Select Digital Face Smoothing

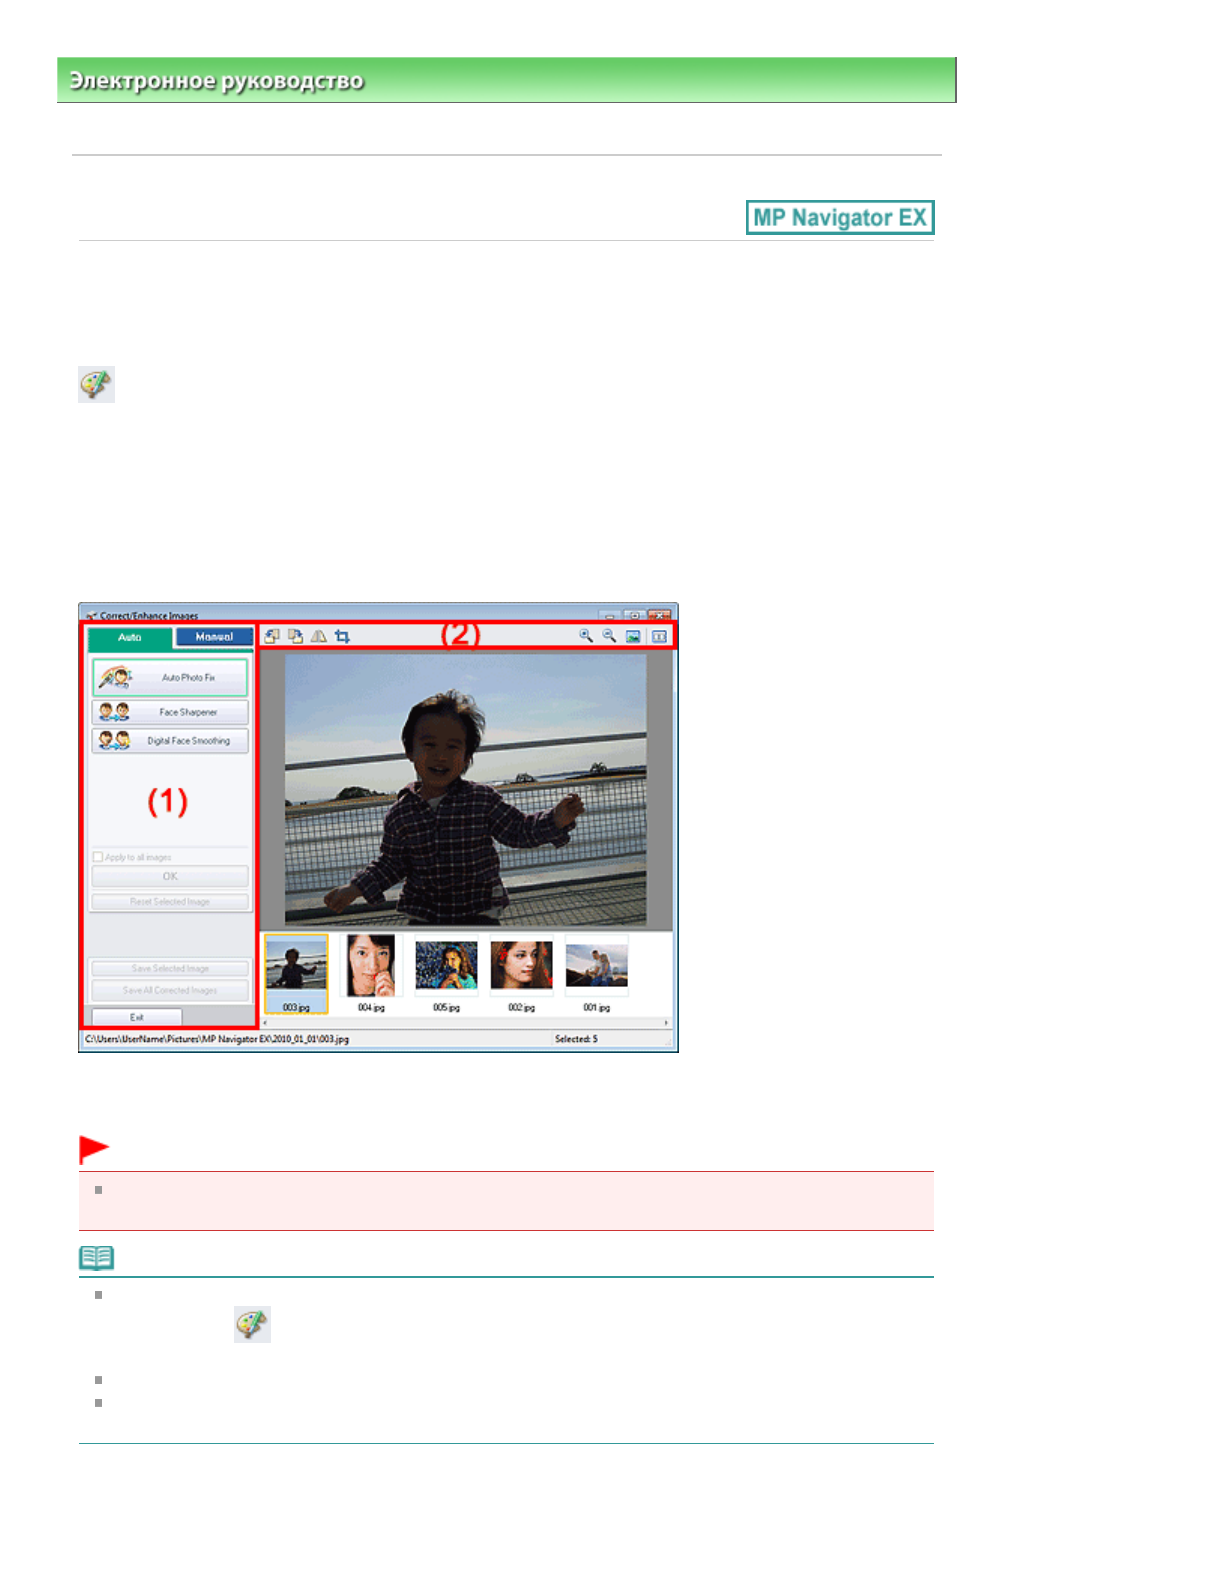(170, 741)
